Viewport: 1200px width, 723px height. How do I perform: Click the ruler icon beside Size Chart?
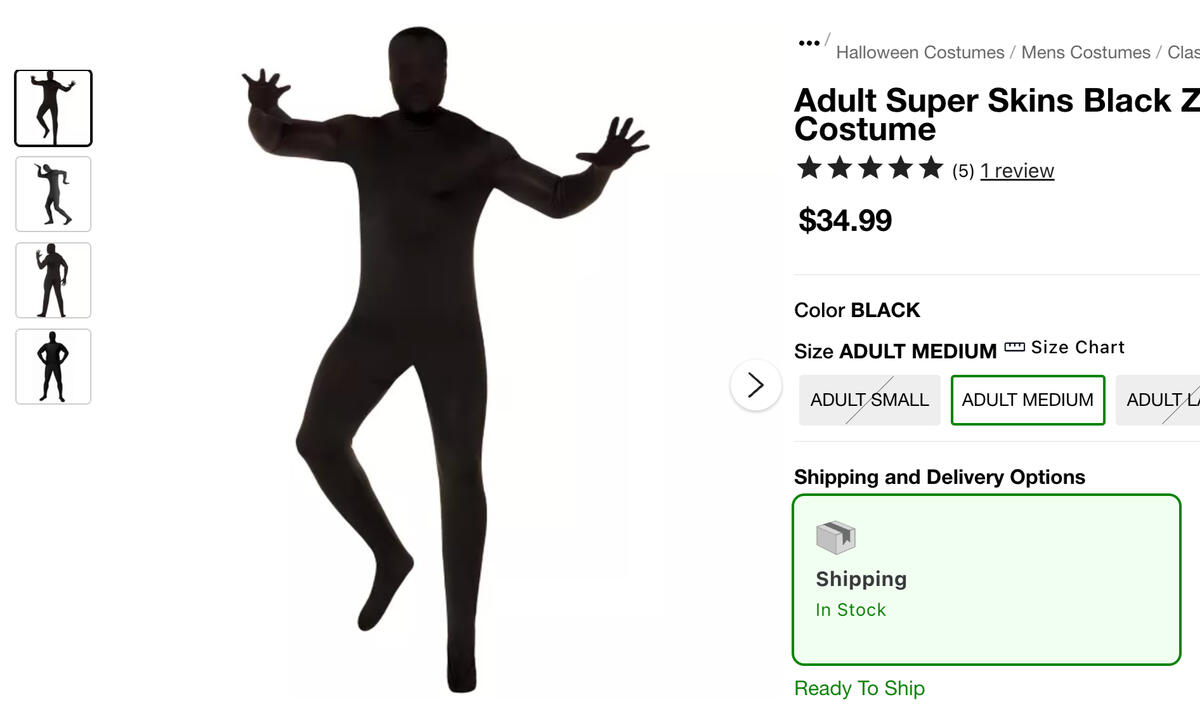[x=1014, y=348]
